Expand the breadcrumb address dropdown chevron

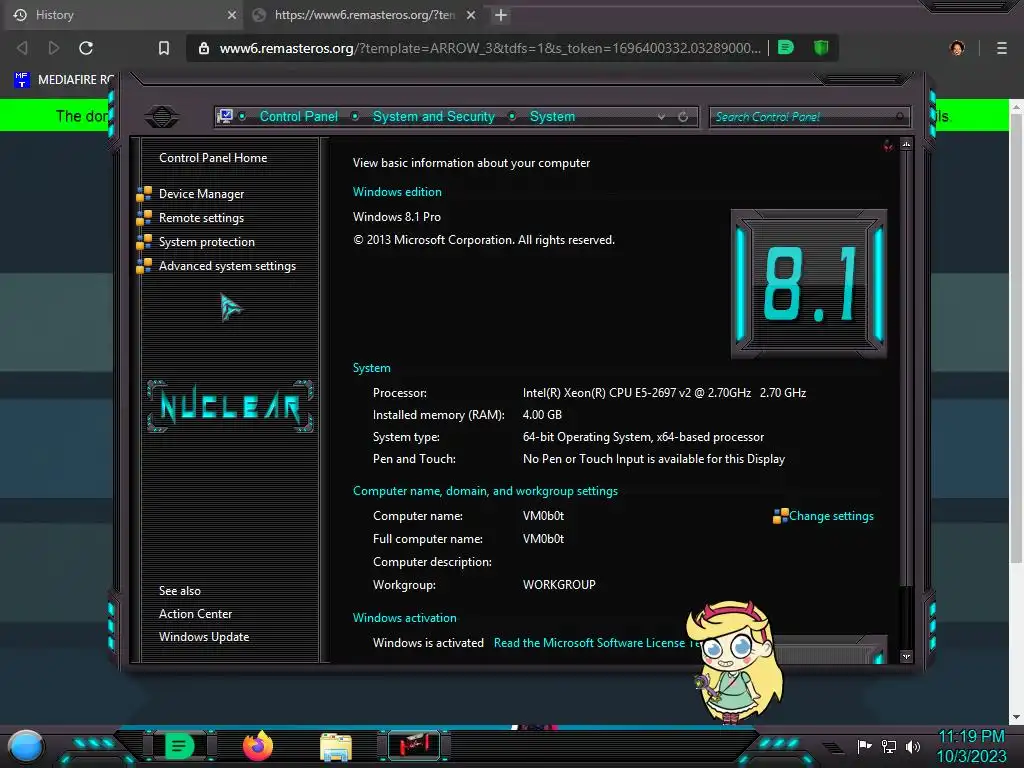coord(662,117)
